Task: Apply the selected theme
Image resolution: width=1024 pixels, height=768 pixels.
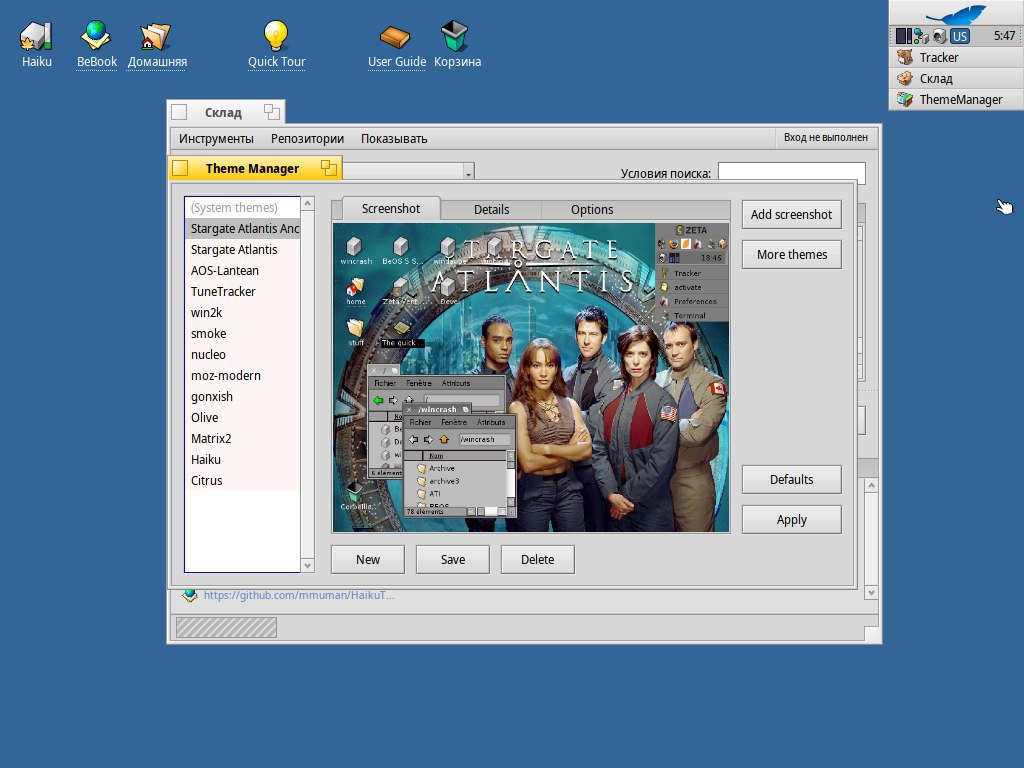Action: pyautogui.click(x=791, y=520)
